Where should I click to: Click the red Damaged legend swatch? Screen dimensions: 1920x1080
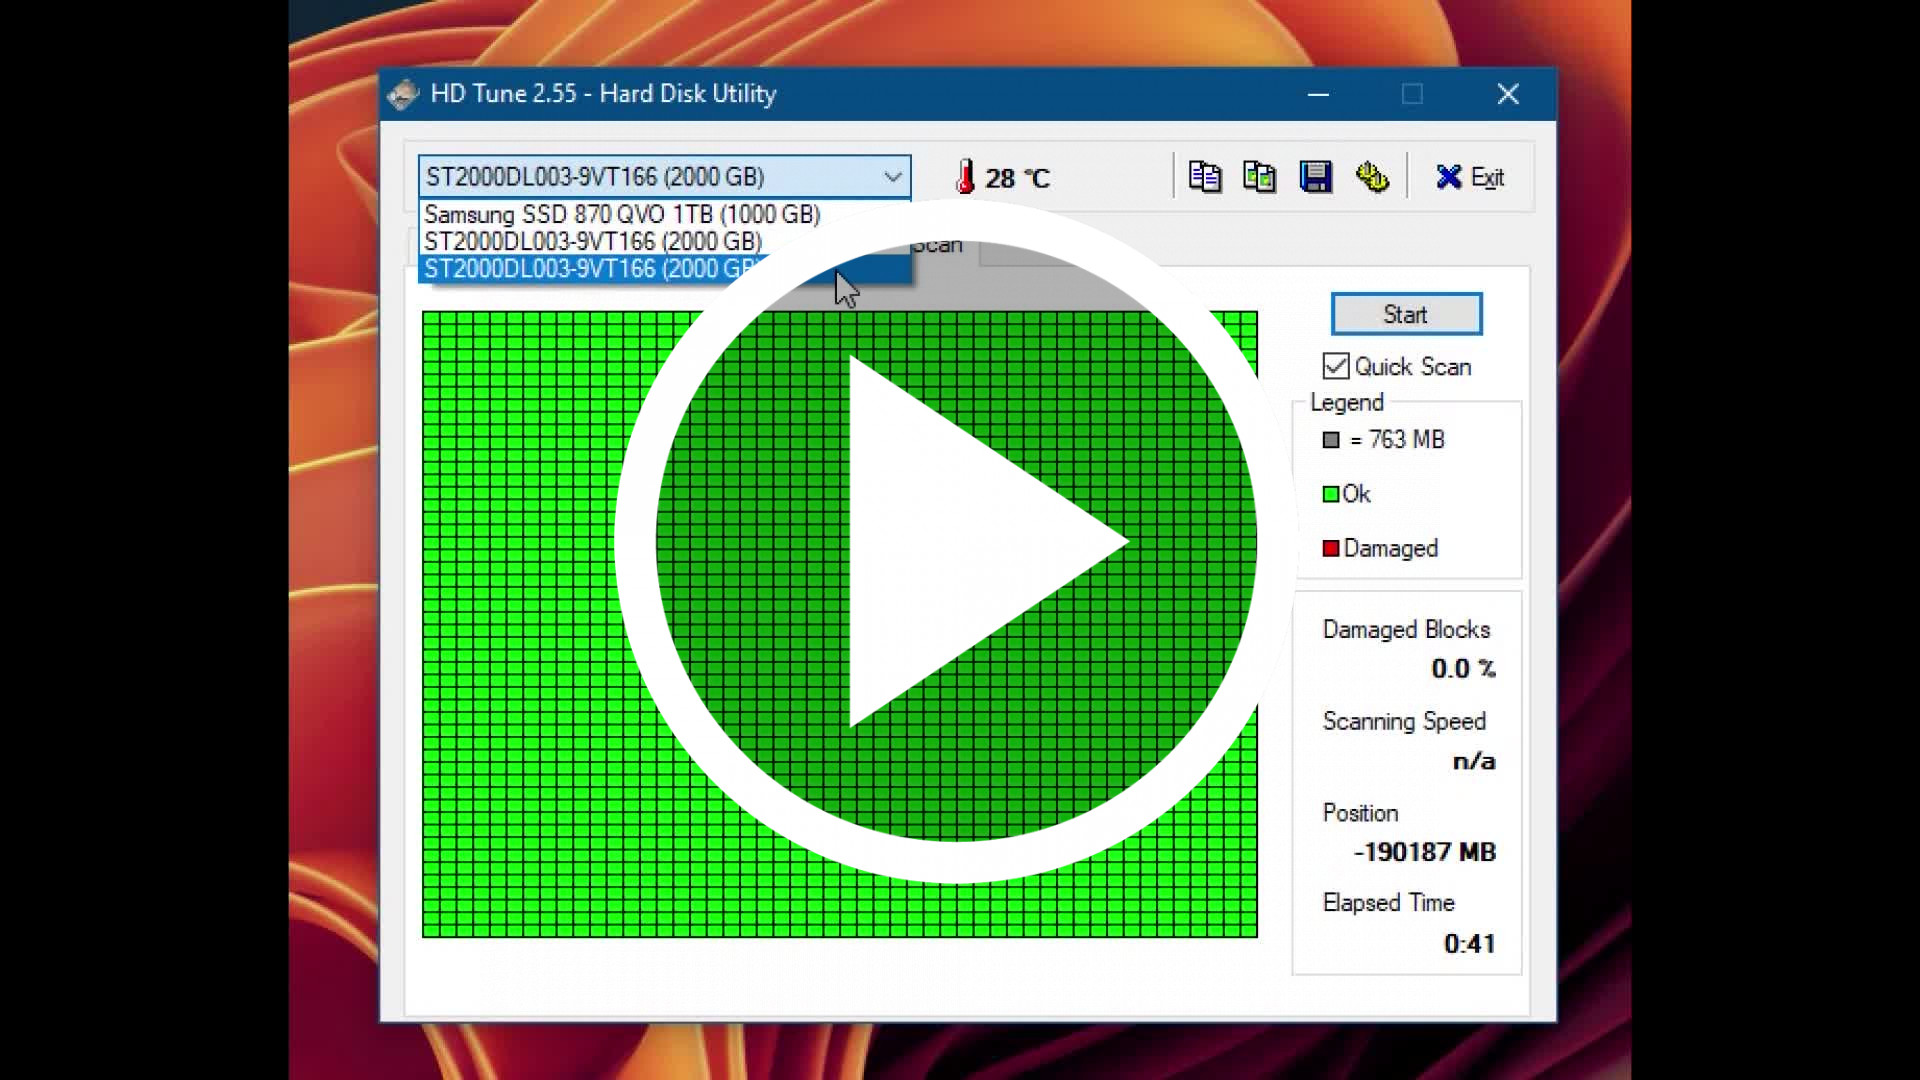click(1330, 548)
